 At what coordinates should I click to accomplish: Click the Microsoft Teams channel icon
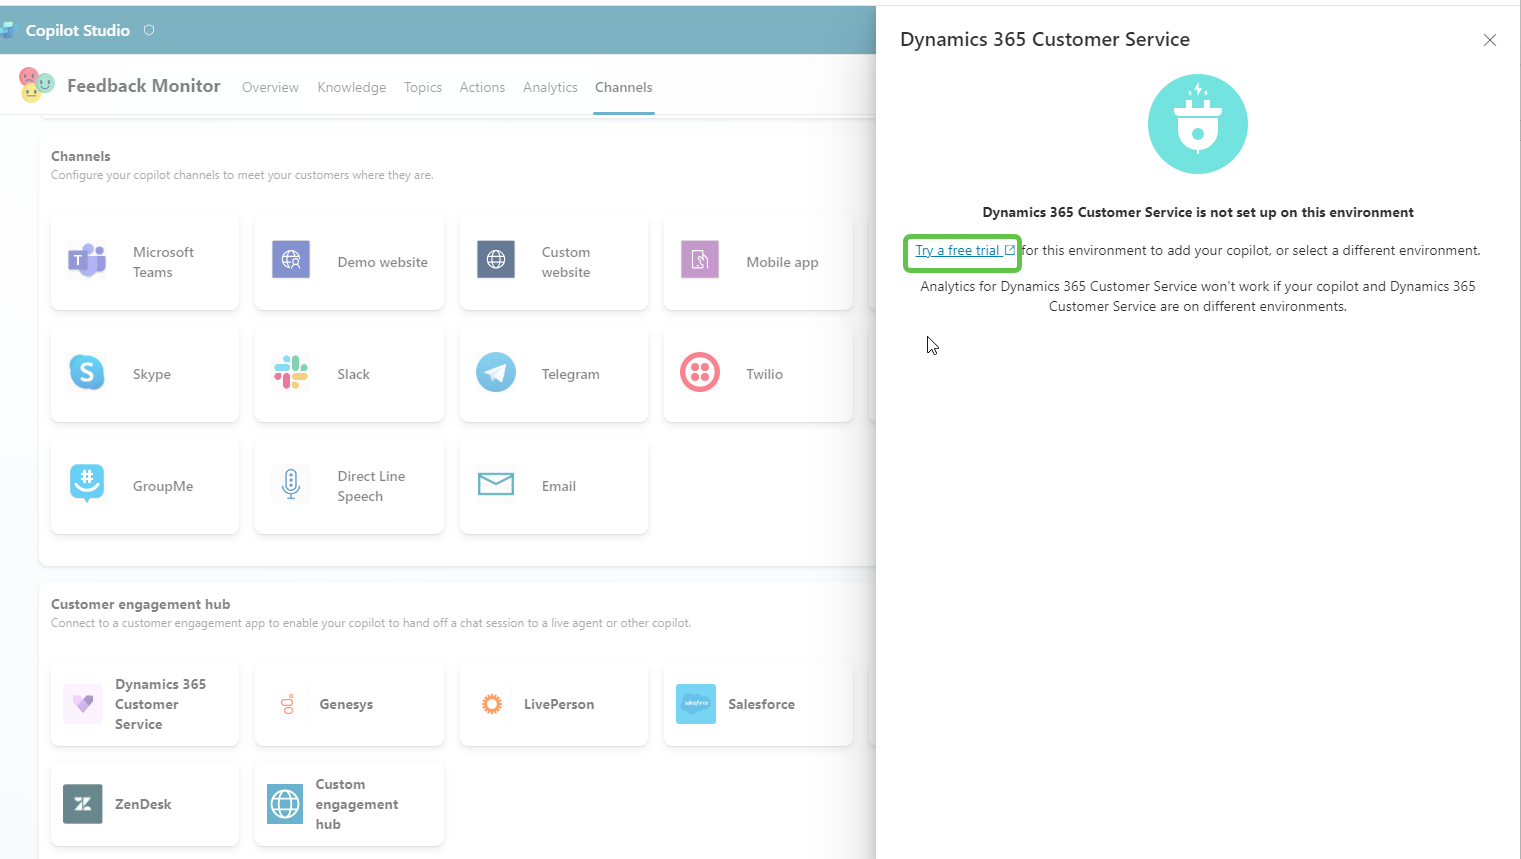pos(87,261)
